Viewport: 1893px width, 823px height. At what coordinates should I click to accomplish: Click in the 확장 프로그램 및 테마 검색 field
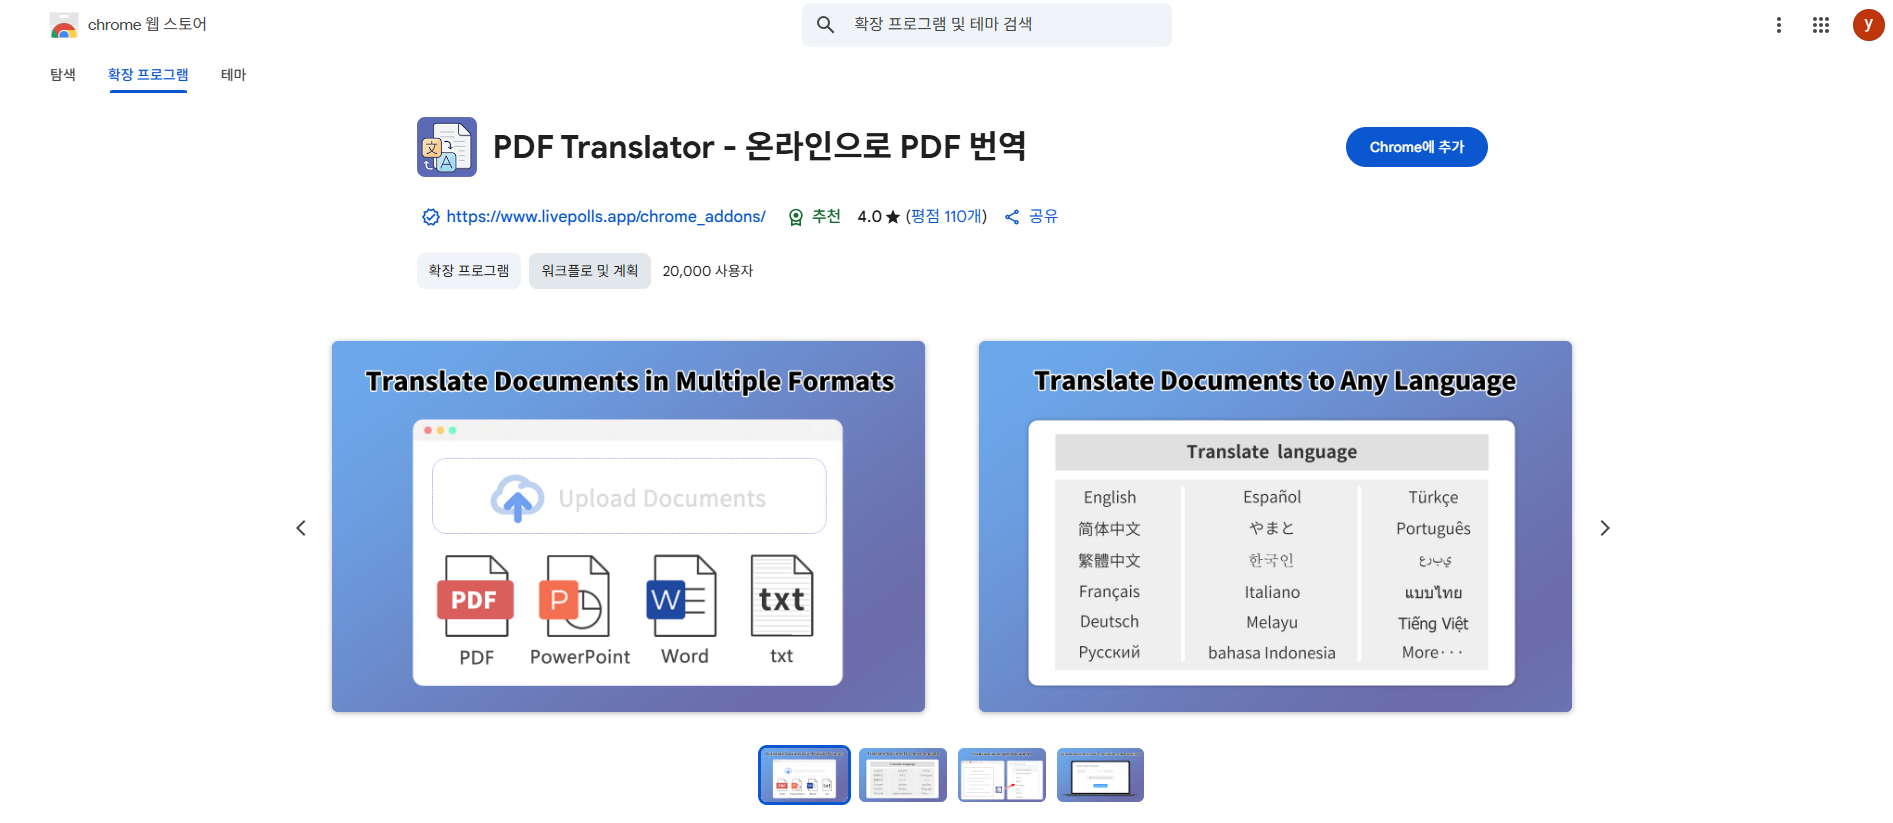[x=987, y=25]
